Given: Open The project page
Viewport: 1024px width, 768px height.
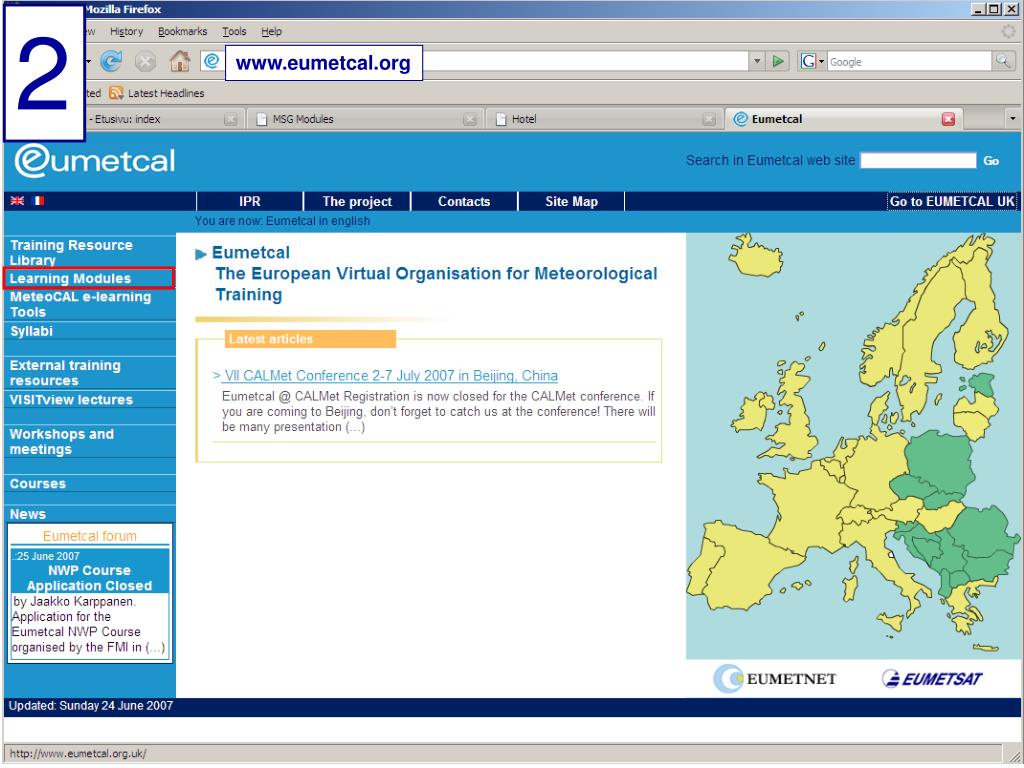Looking at the screenshot, I should pyautogui.click(x=357, y=201).
